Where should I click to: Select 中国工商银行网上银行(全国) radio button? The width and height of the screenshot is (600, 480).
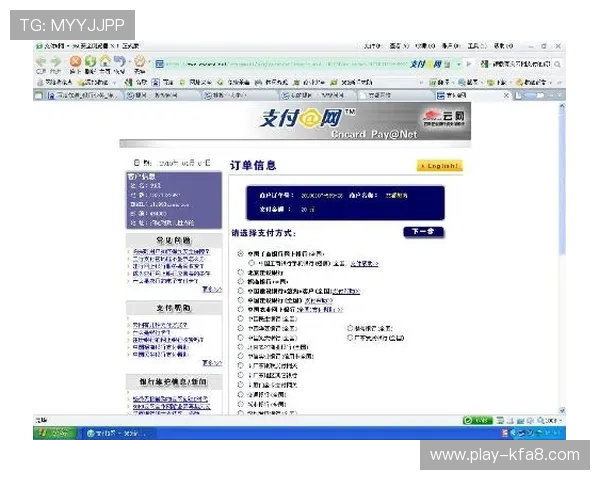tap(240, 253)
